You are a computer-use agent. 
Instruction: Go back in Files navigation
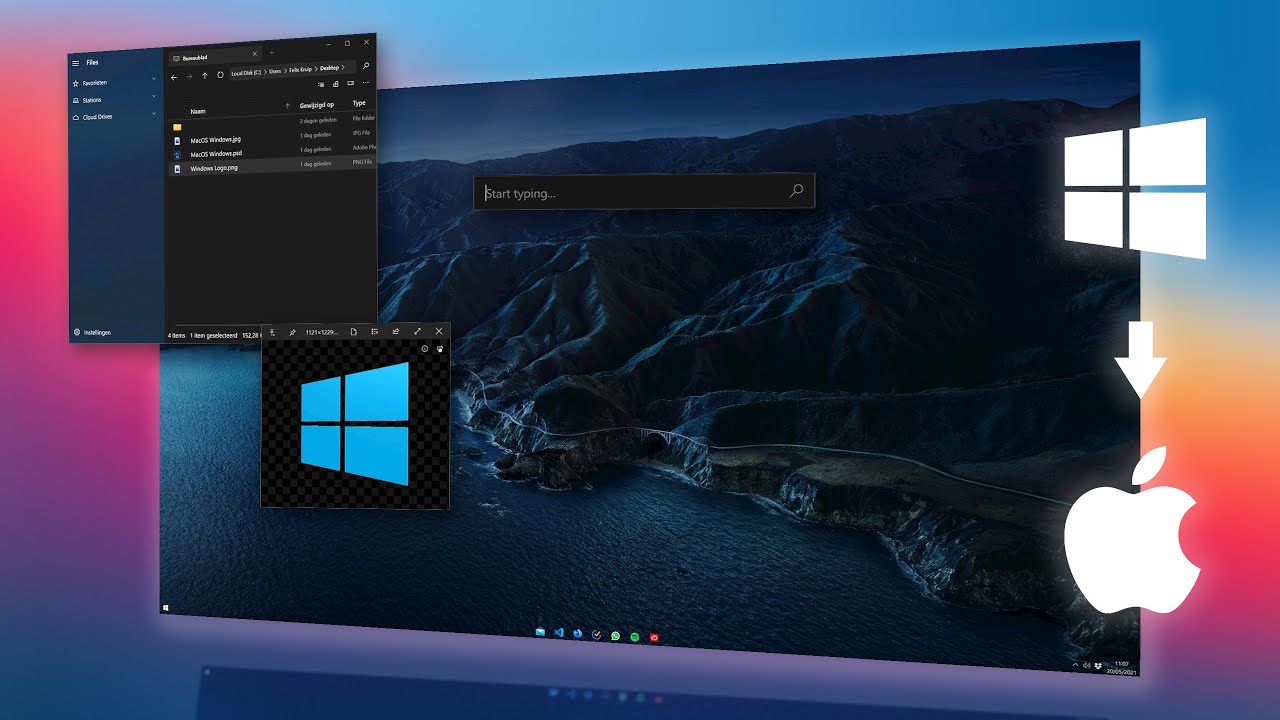[x=174, y=76]
